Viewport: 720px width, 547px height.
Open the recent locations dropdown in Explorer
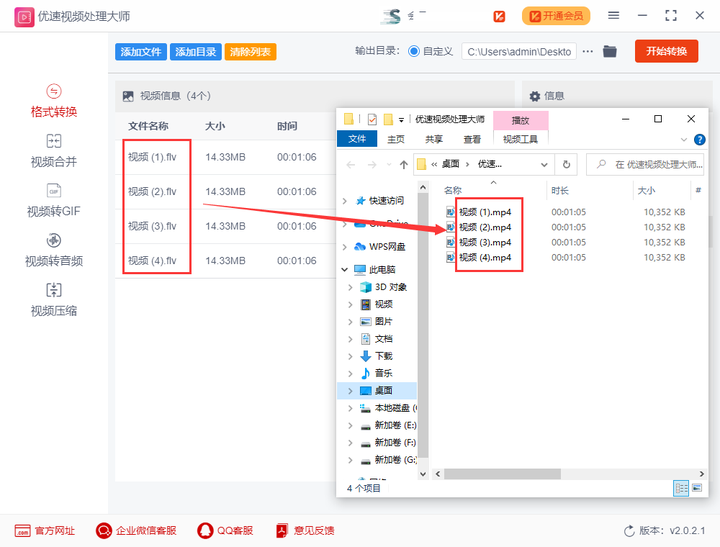point(389,164)
